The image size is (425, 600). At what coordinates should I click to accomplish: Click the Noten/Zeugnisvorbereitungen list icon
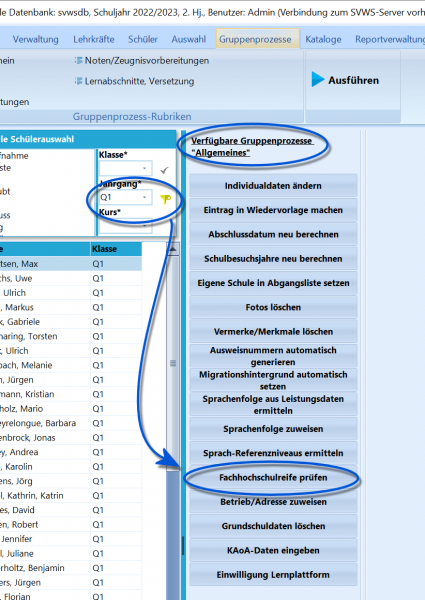coord(78,60)
